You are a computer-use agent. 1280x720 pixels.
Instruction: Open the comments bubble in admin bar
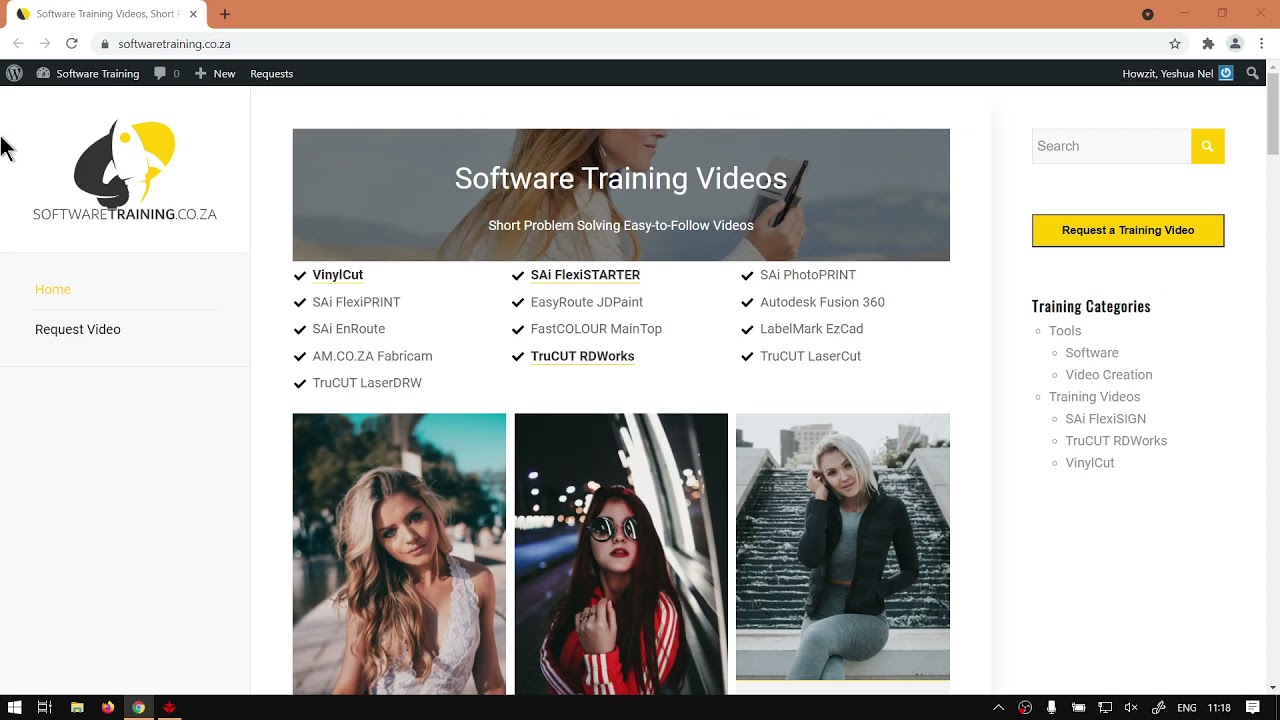167,73
